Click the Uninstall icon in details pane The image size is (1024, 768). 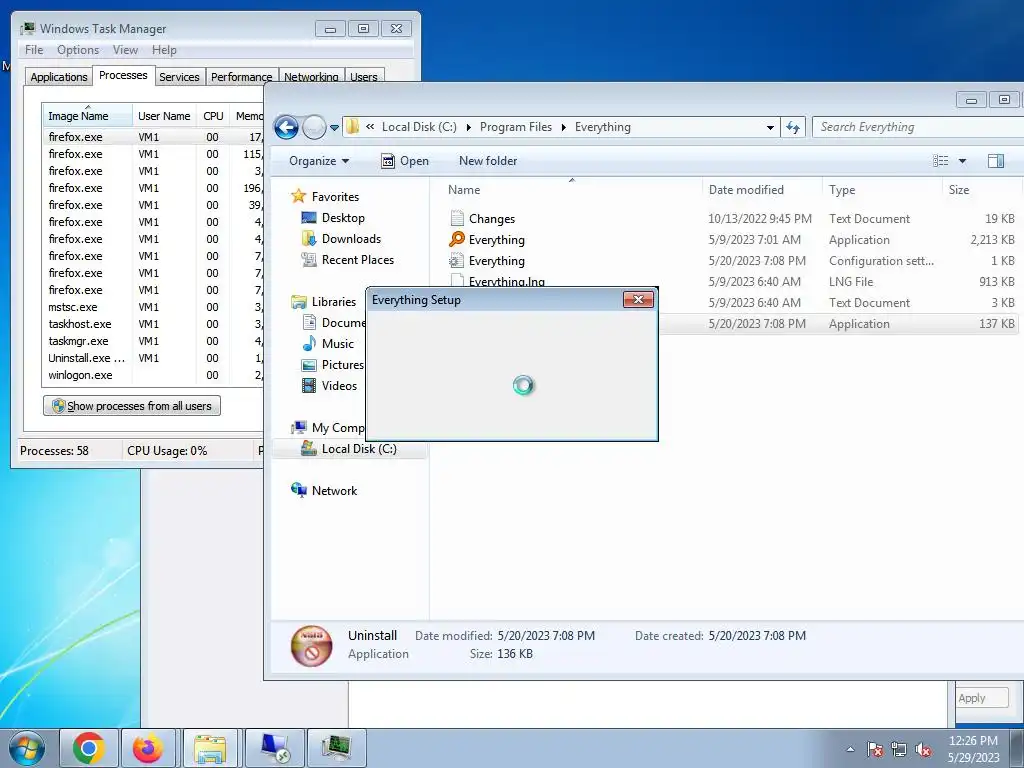[312, 646]
